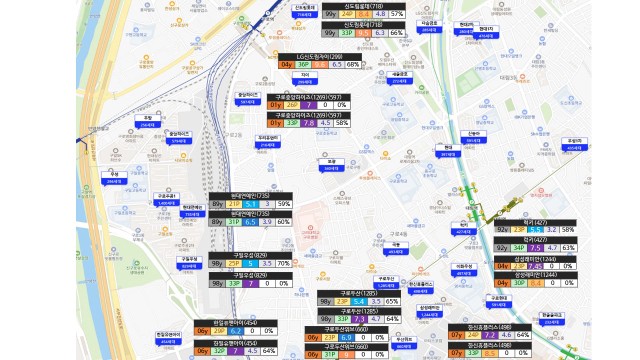Viewport: 640px width, 360px height.
Task: Open the 216세대 blue marker in 구로2동
Action: coord(267,141)
